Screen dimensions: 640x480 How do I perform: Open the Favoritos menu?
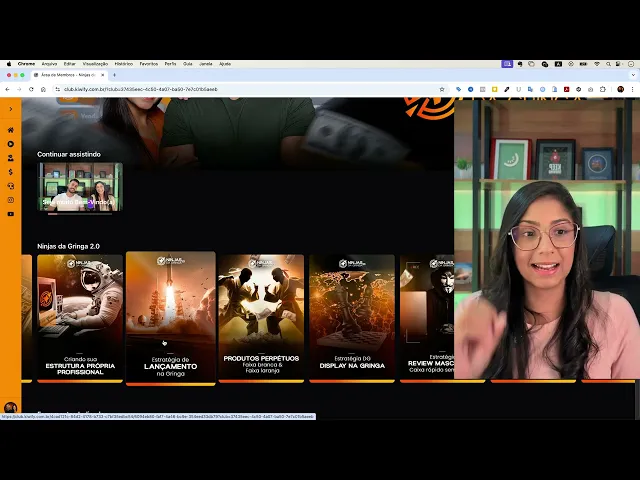click(149, 64)
